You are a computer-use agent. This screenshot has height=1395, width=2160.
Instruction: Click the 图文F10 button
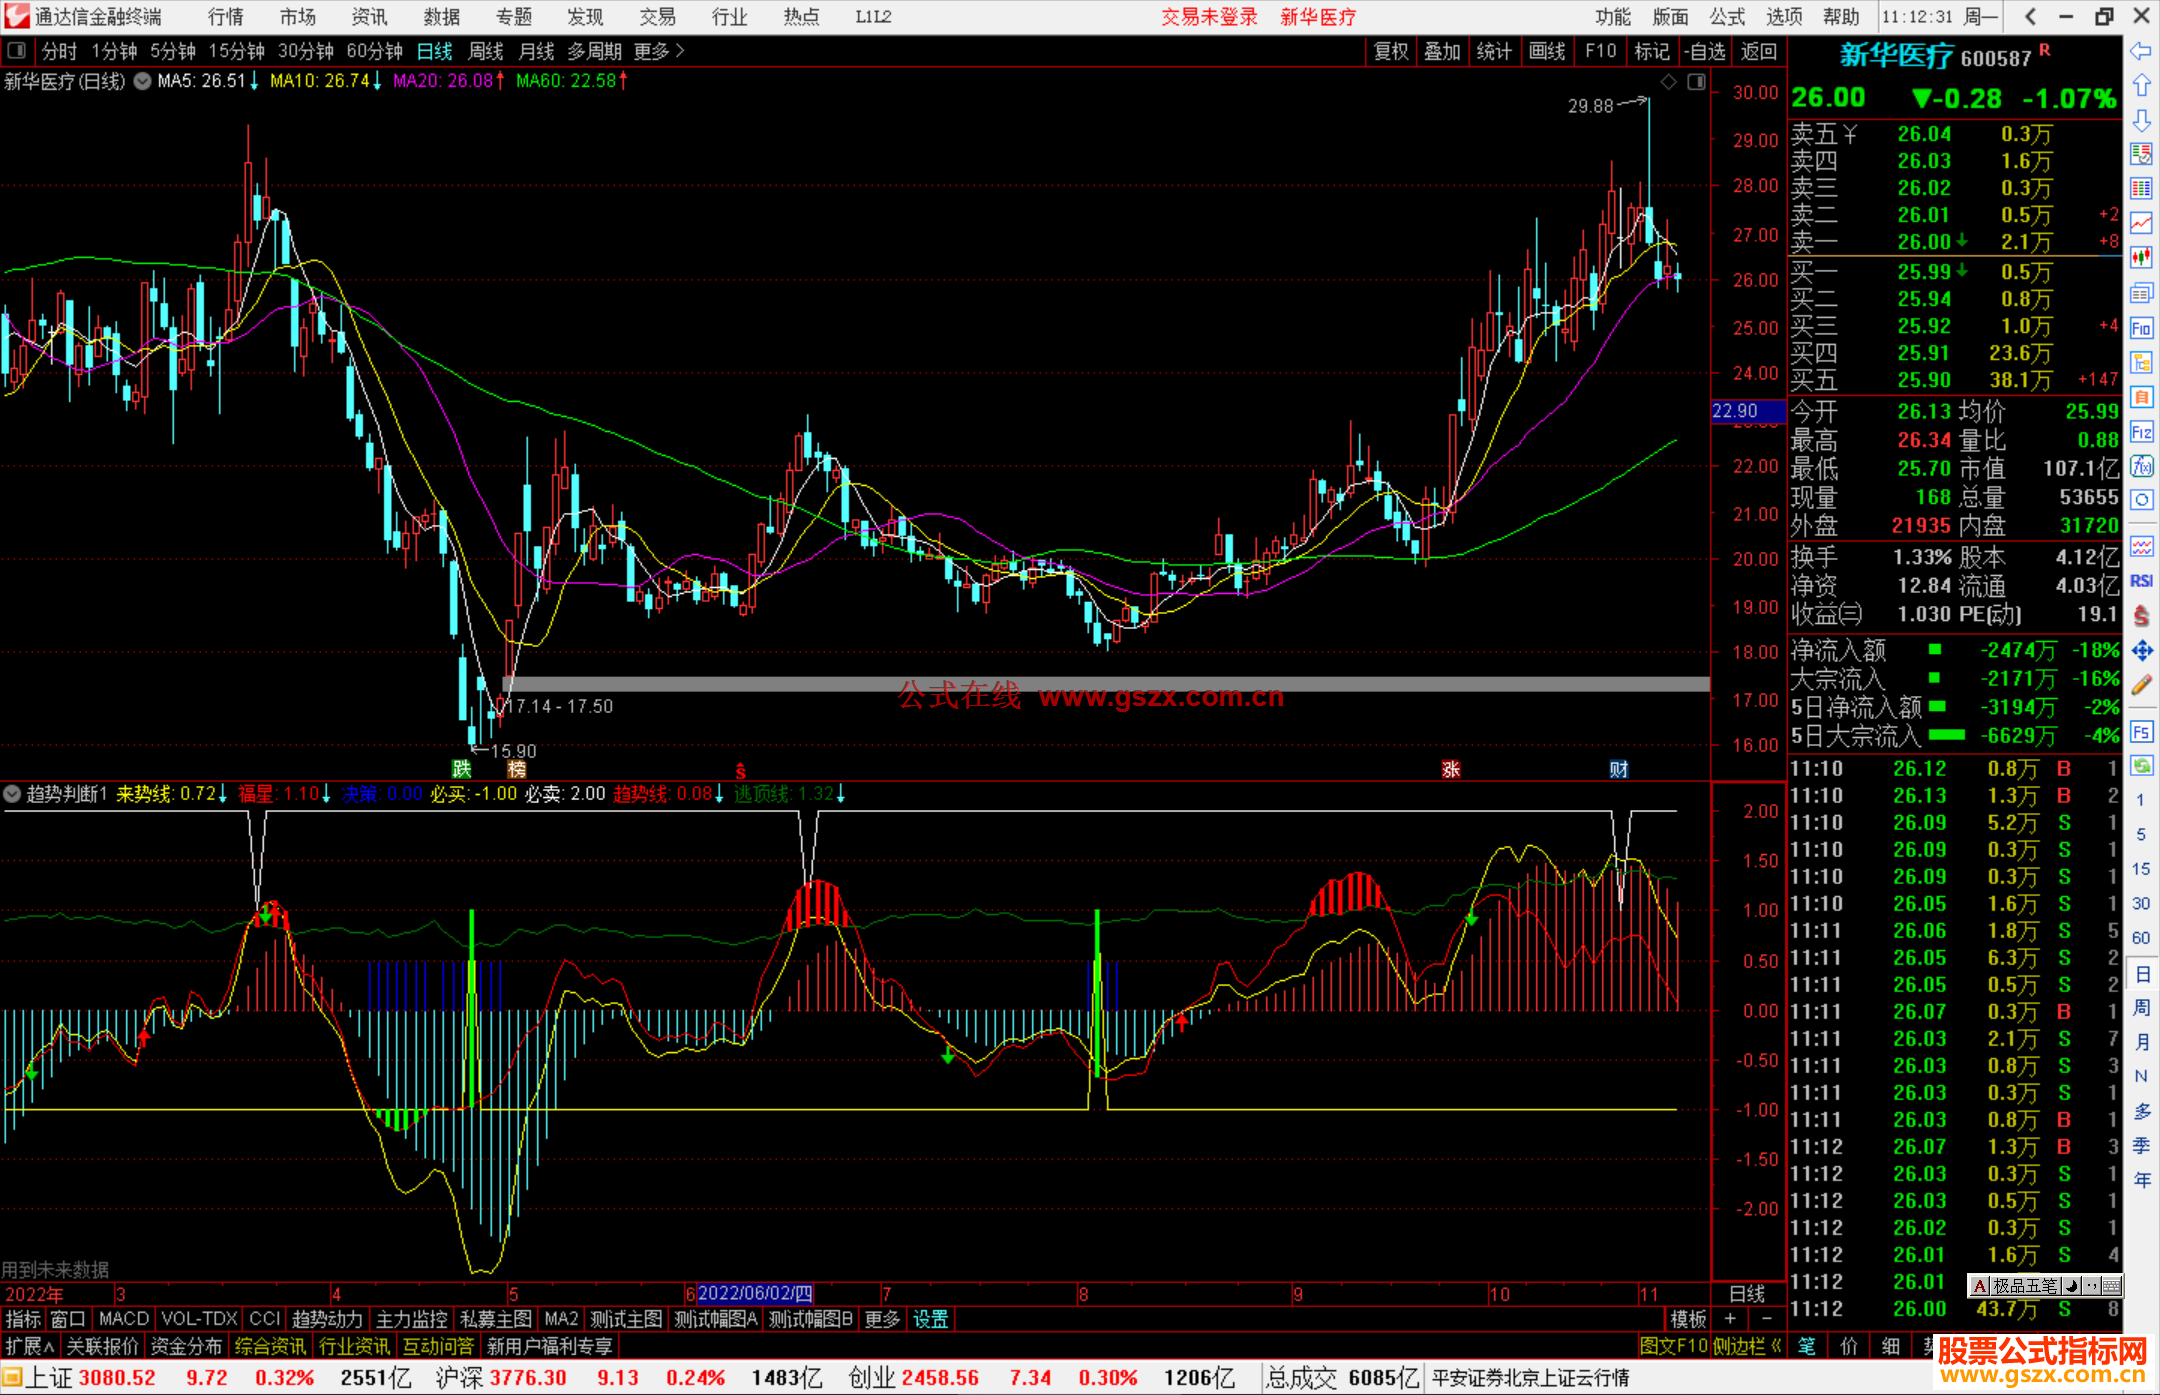point(1673,1346)
